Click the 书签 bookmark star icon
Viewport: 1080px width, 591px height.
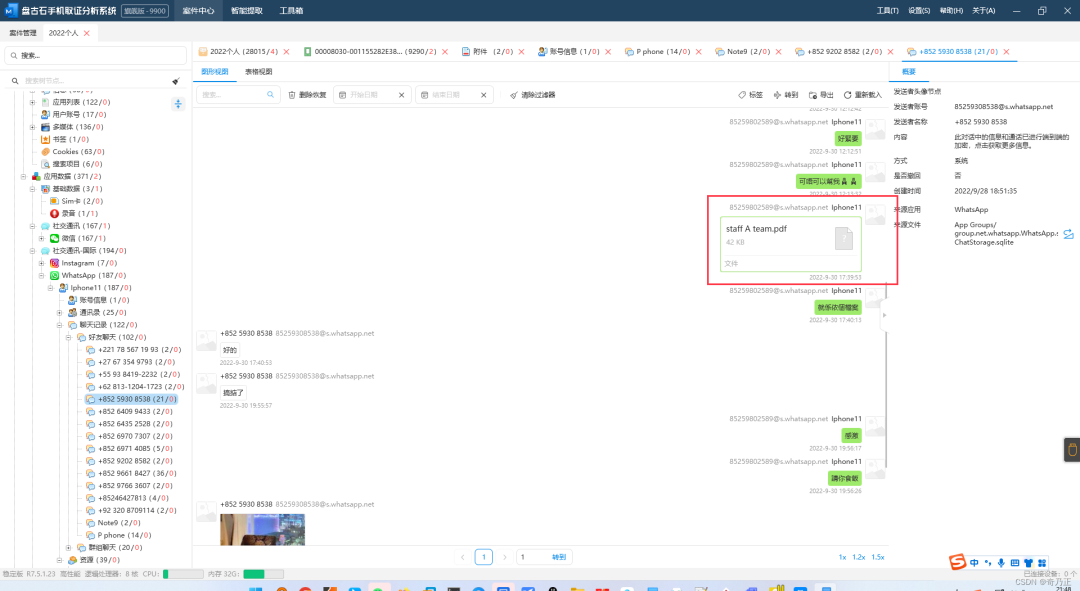[x=45, y=139]
